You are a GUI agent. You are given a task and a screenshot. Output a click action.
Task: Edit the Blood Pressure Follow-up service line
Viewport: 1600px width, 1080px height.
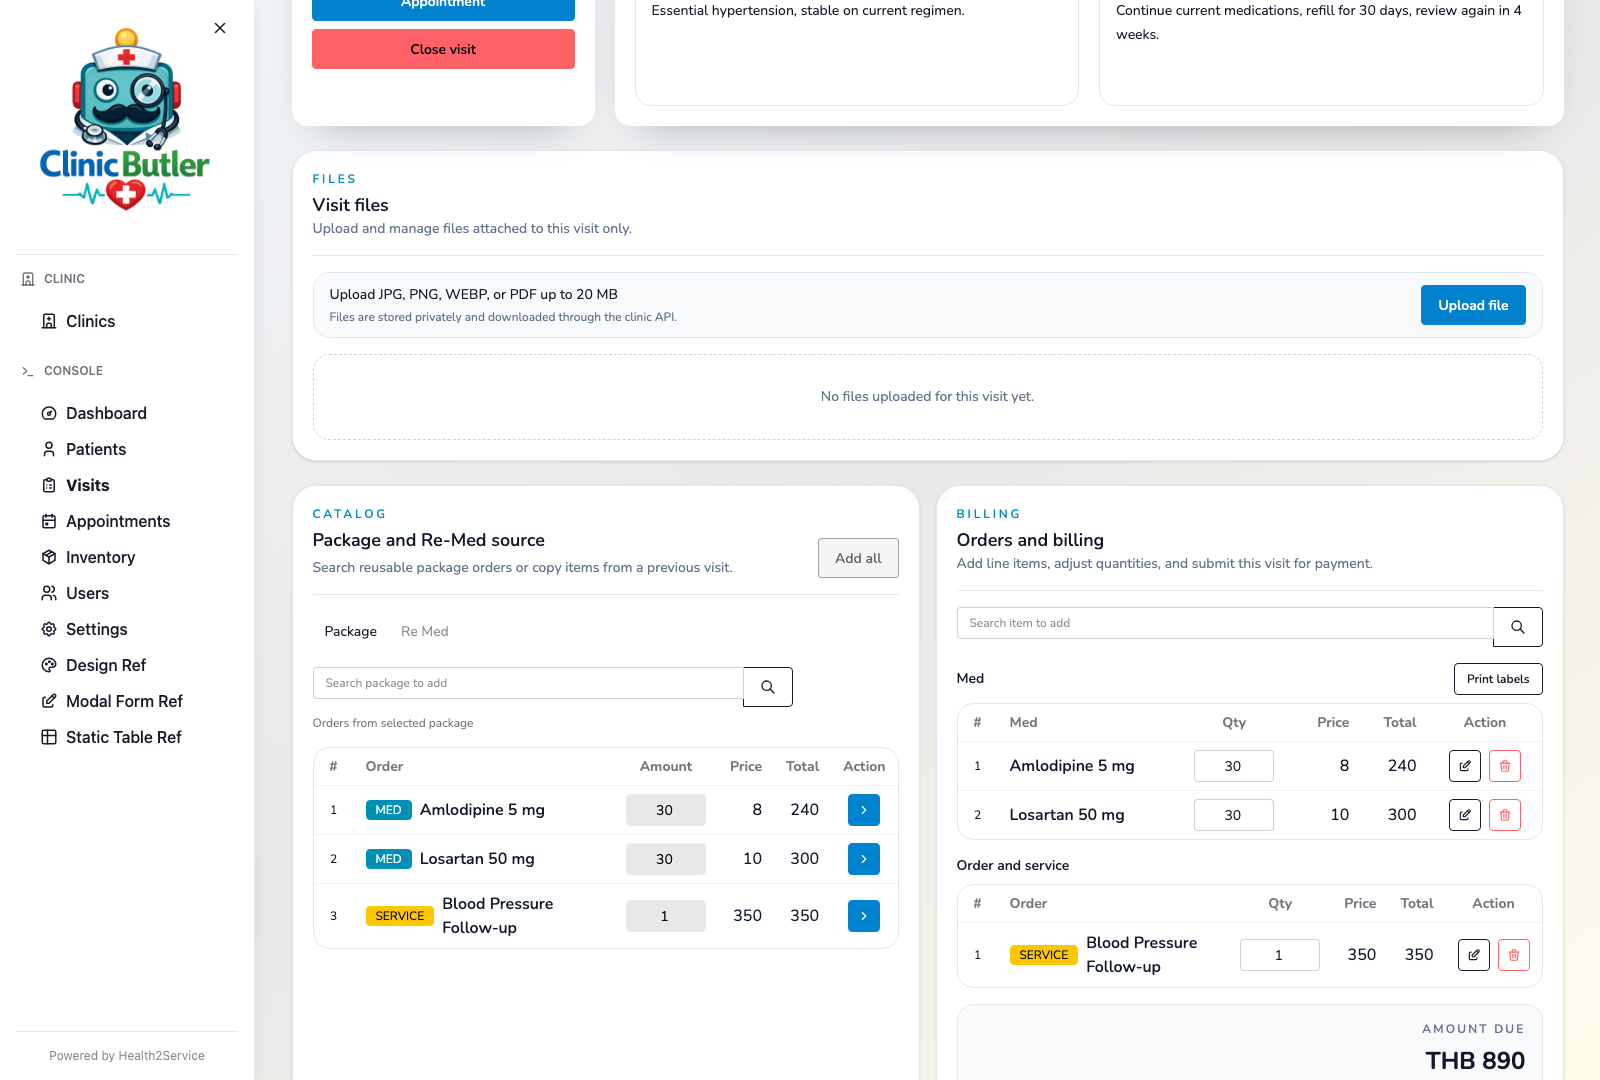tap(1473, 955)
